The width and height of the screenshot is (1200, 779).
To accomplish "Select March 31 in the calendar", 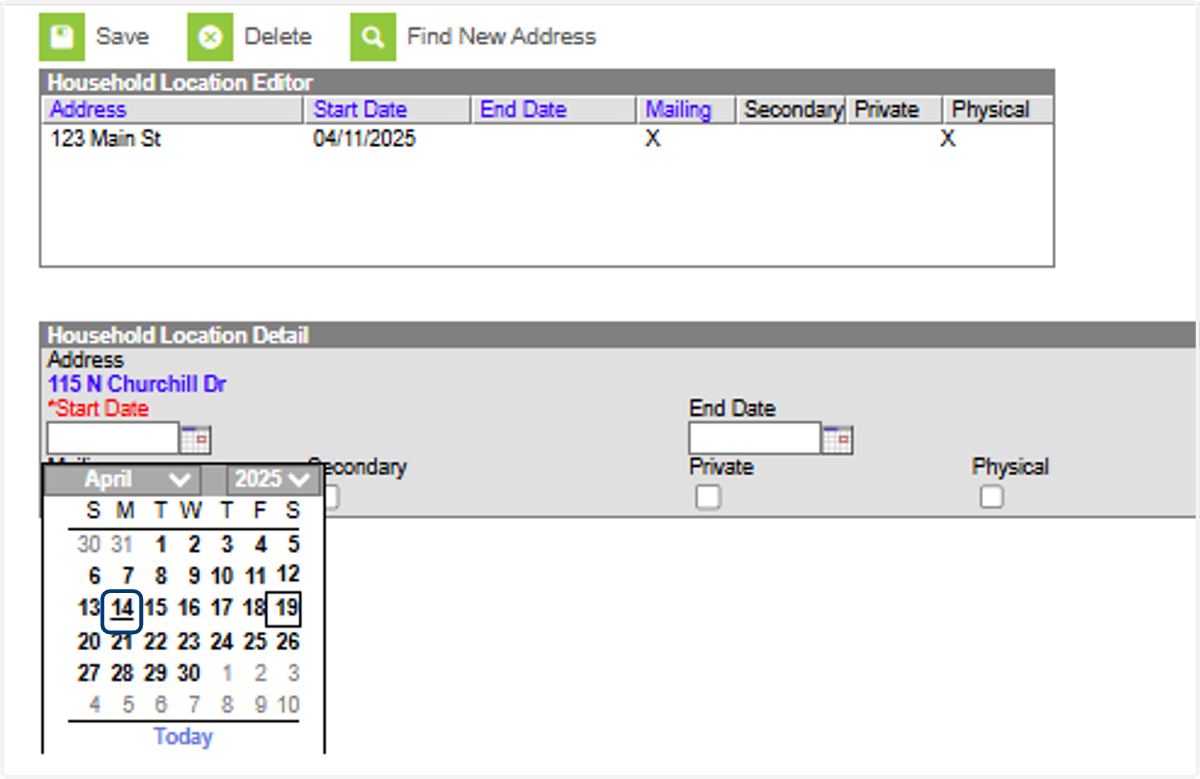I will click(123, 545).
